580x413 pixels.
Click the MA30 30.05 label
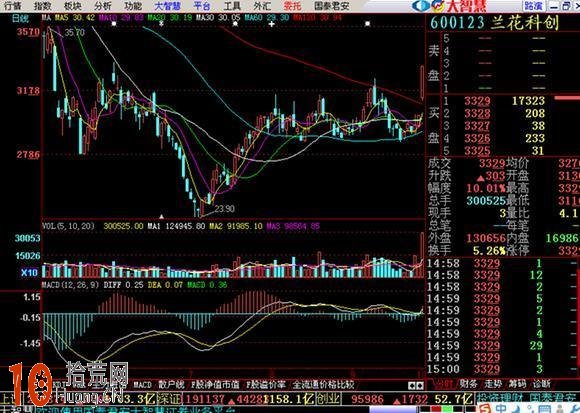[218, 17]
